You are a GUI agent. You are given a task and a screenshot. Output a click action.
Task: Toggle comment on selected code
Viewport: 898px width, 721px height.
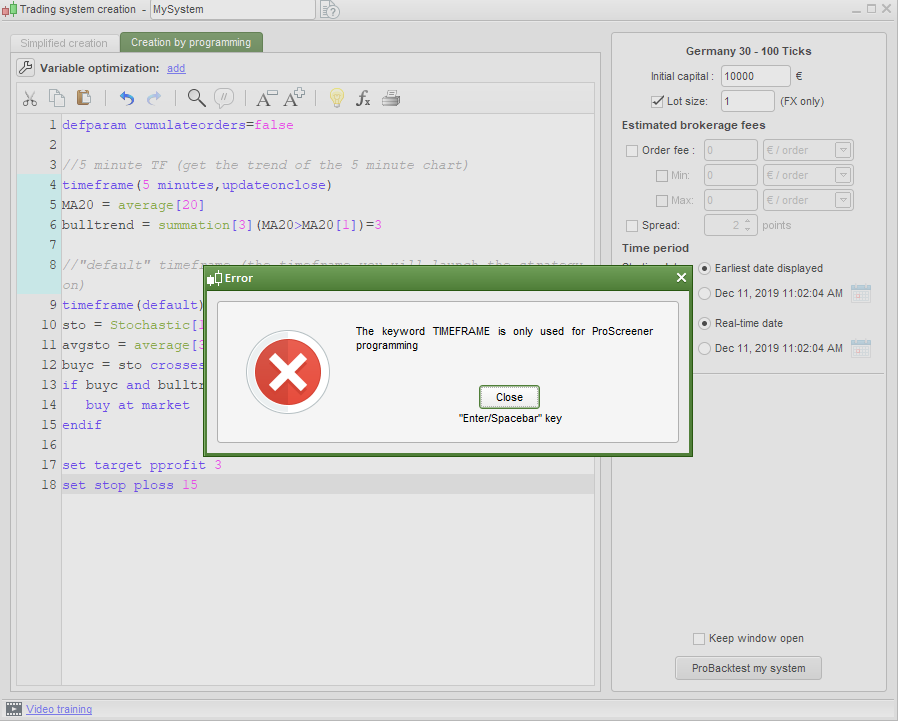tap(224, 98)
